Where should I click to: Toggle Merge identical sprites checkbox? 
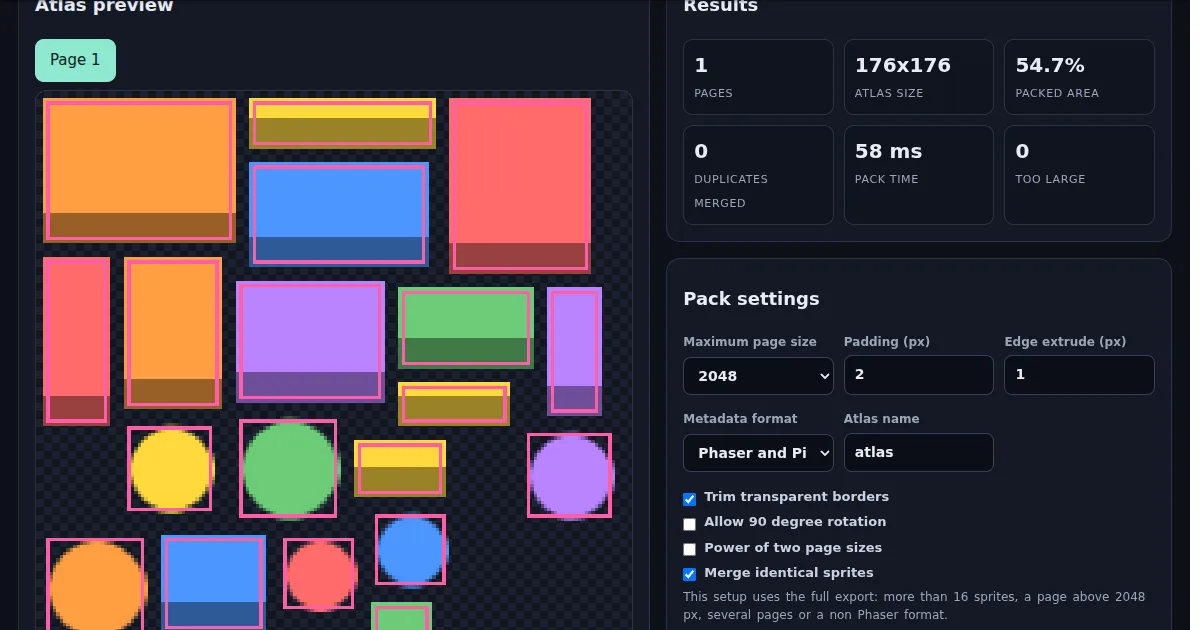689,574
